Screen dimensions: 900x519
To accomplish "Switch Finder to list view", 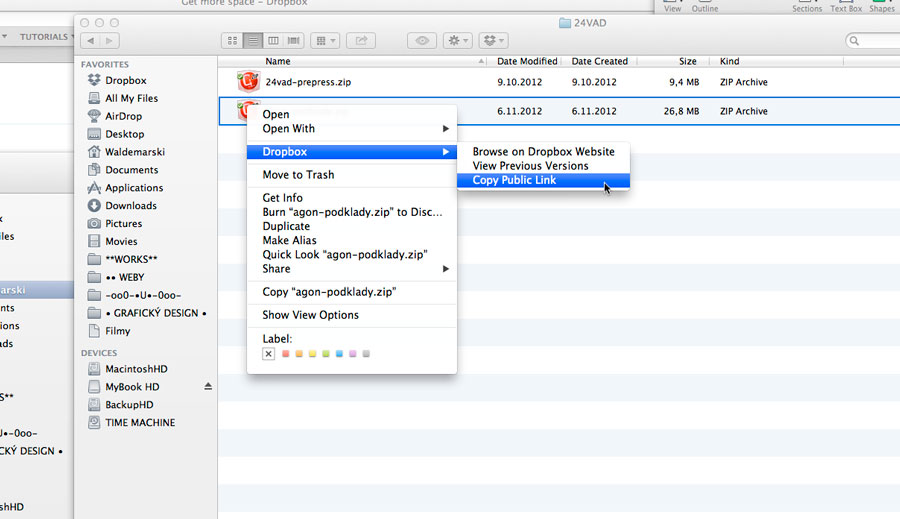I will coord(253,40).
